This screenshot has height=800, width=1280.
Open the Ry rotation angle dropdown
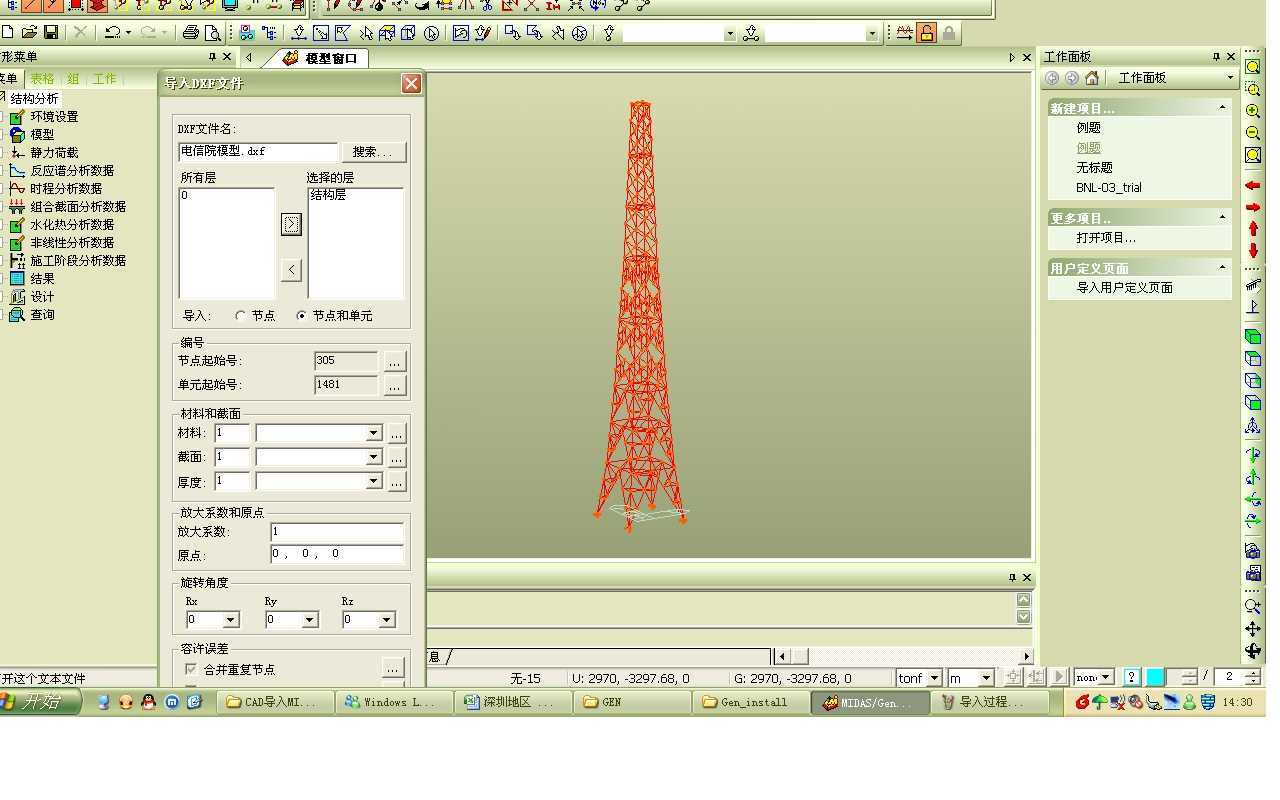point(309,620)
